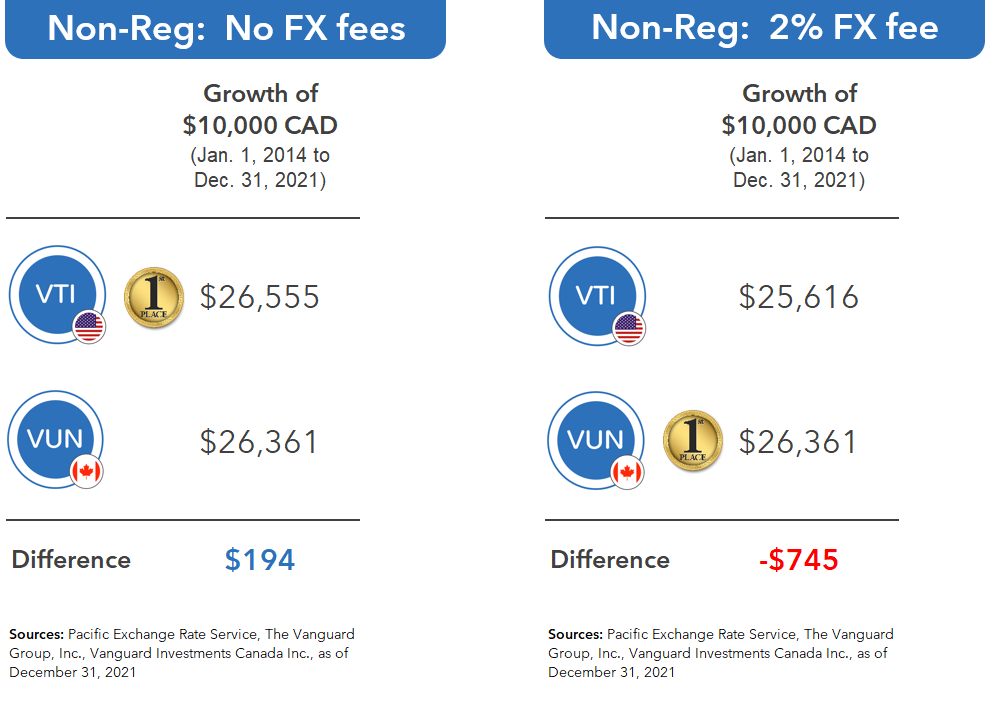This screenshot has width=993, height=715.
Task: Click the Sources text below the -$745 difference
Action: click(721, 652)
